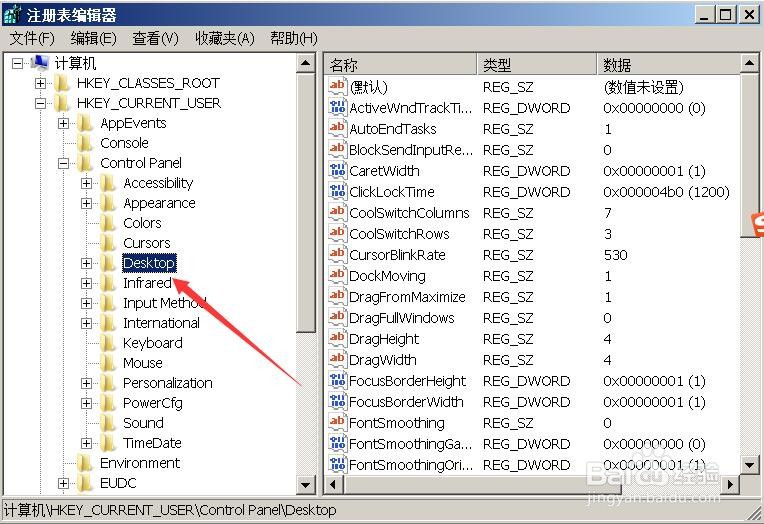
Task: Expand the EUDC key
Action: (63, 483)
